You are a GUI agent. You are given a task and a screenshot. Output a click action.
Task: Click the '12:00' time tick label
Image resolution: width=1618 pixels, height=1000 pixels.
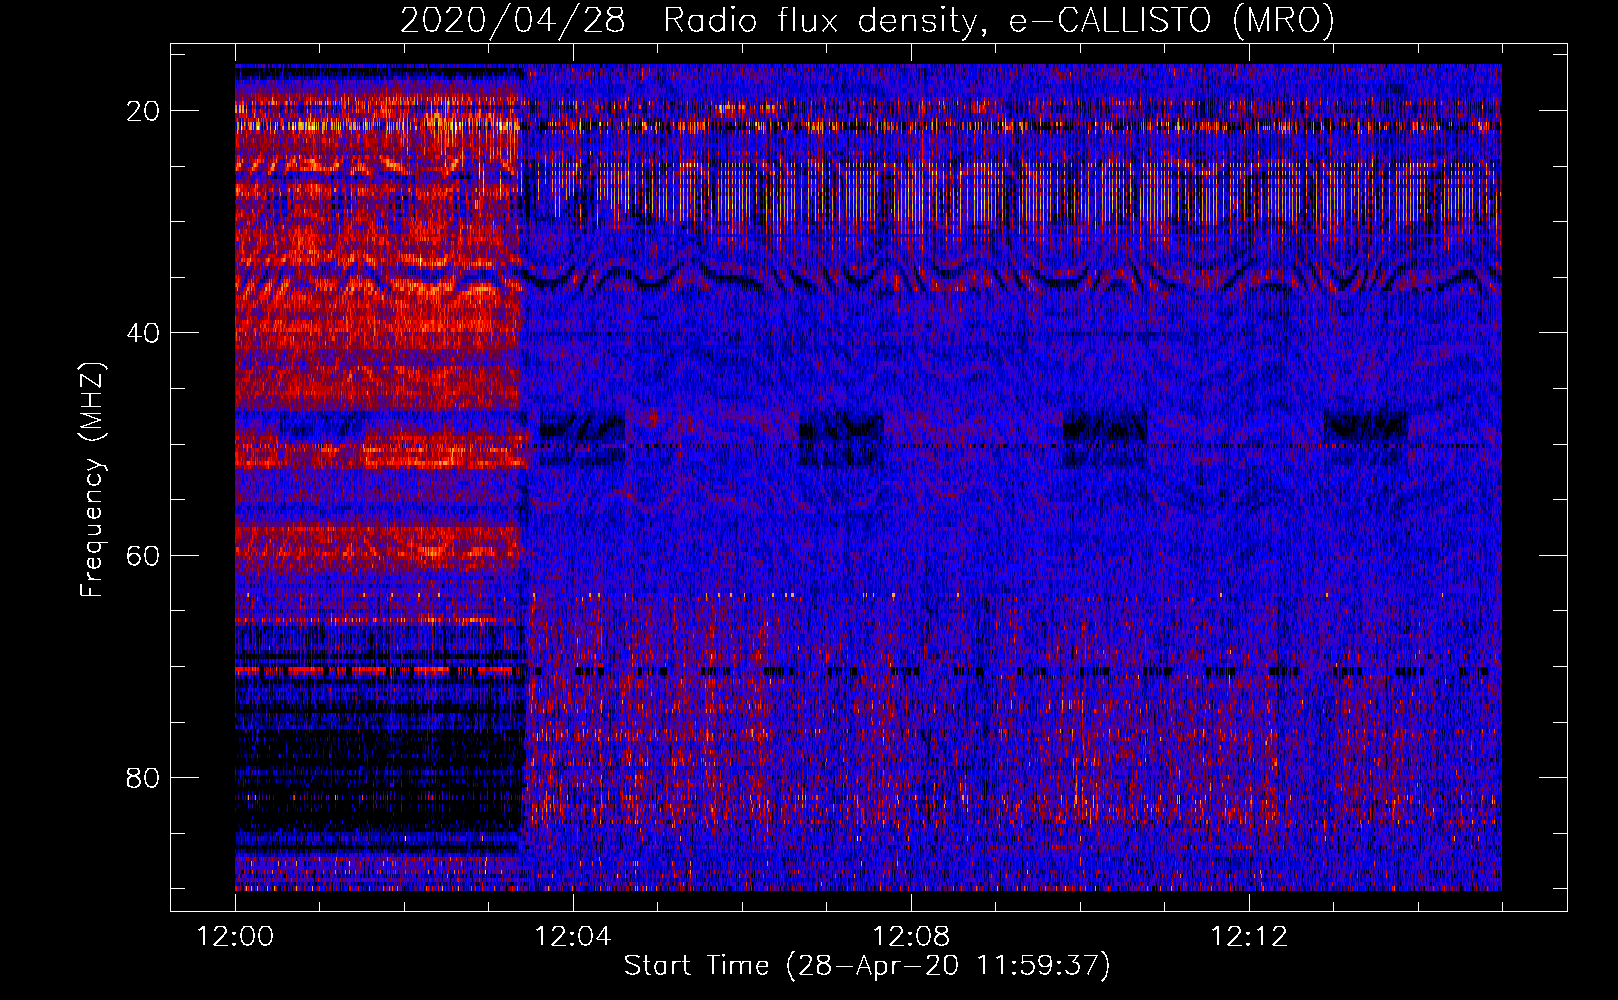[235, 937]
